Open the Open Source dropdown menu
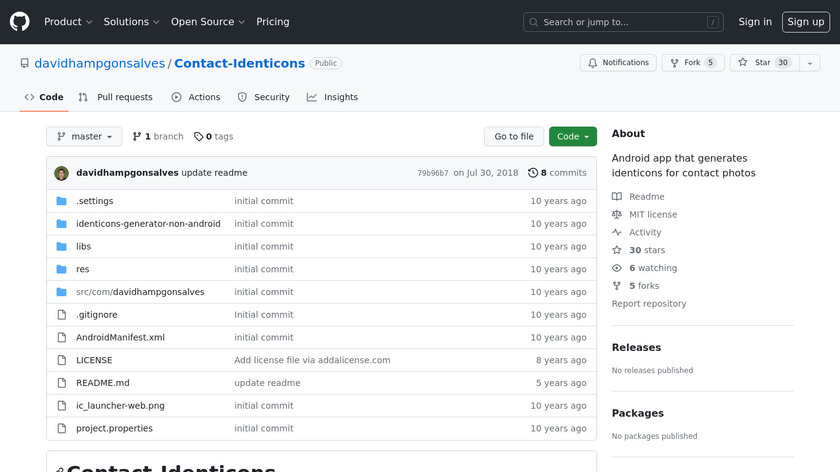This screenshot has height=472, width=840. point(208,22)
